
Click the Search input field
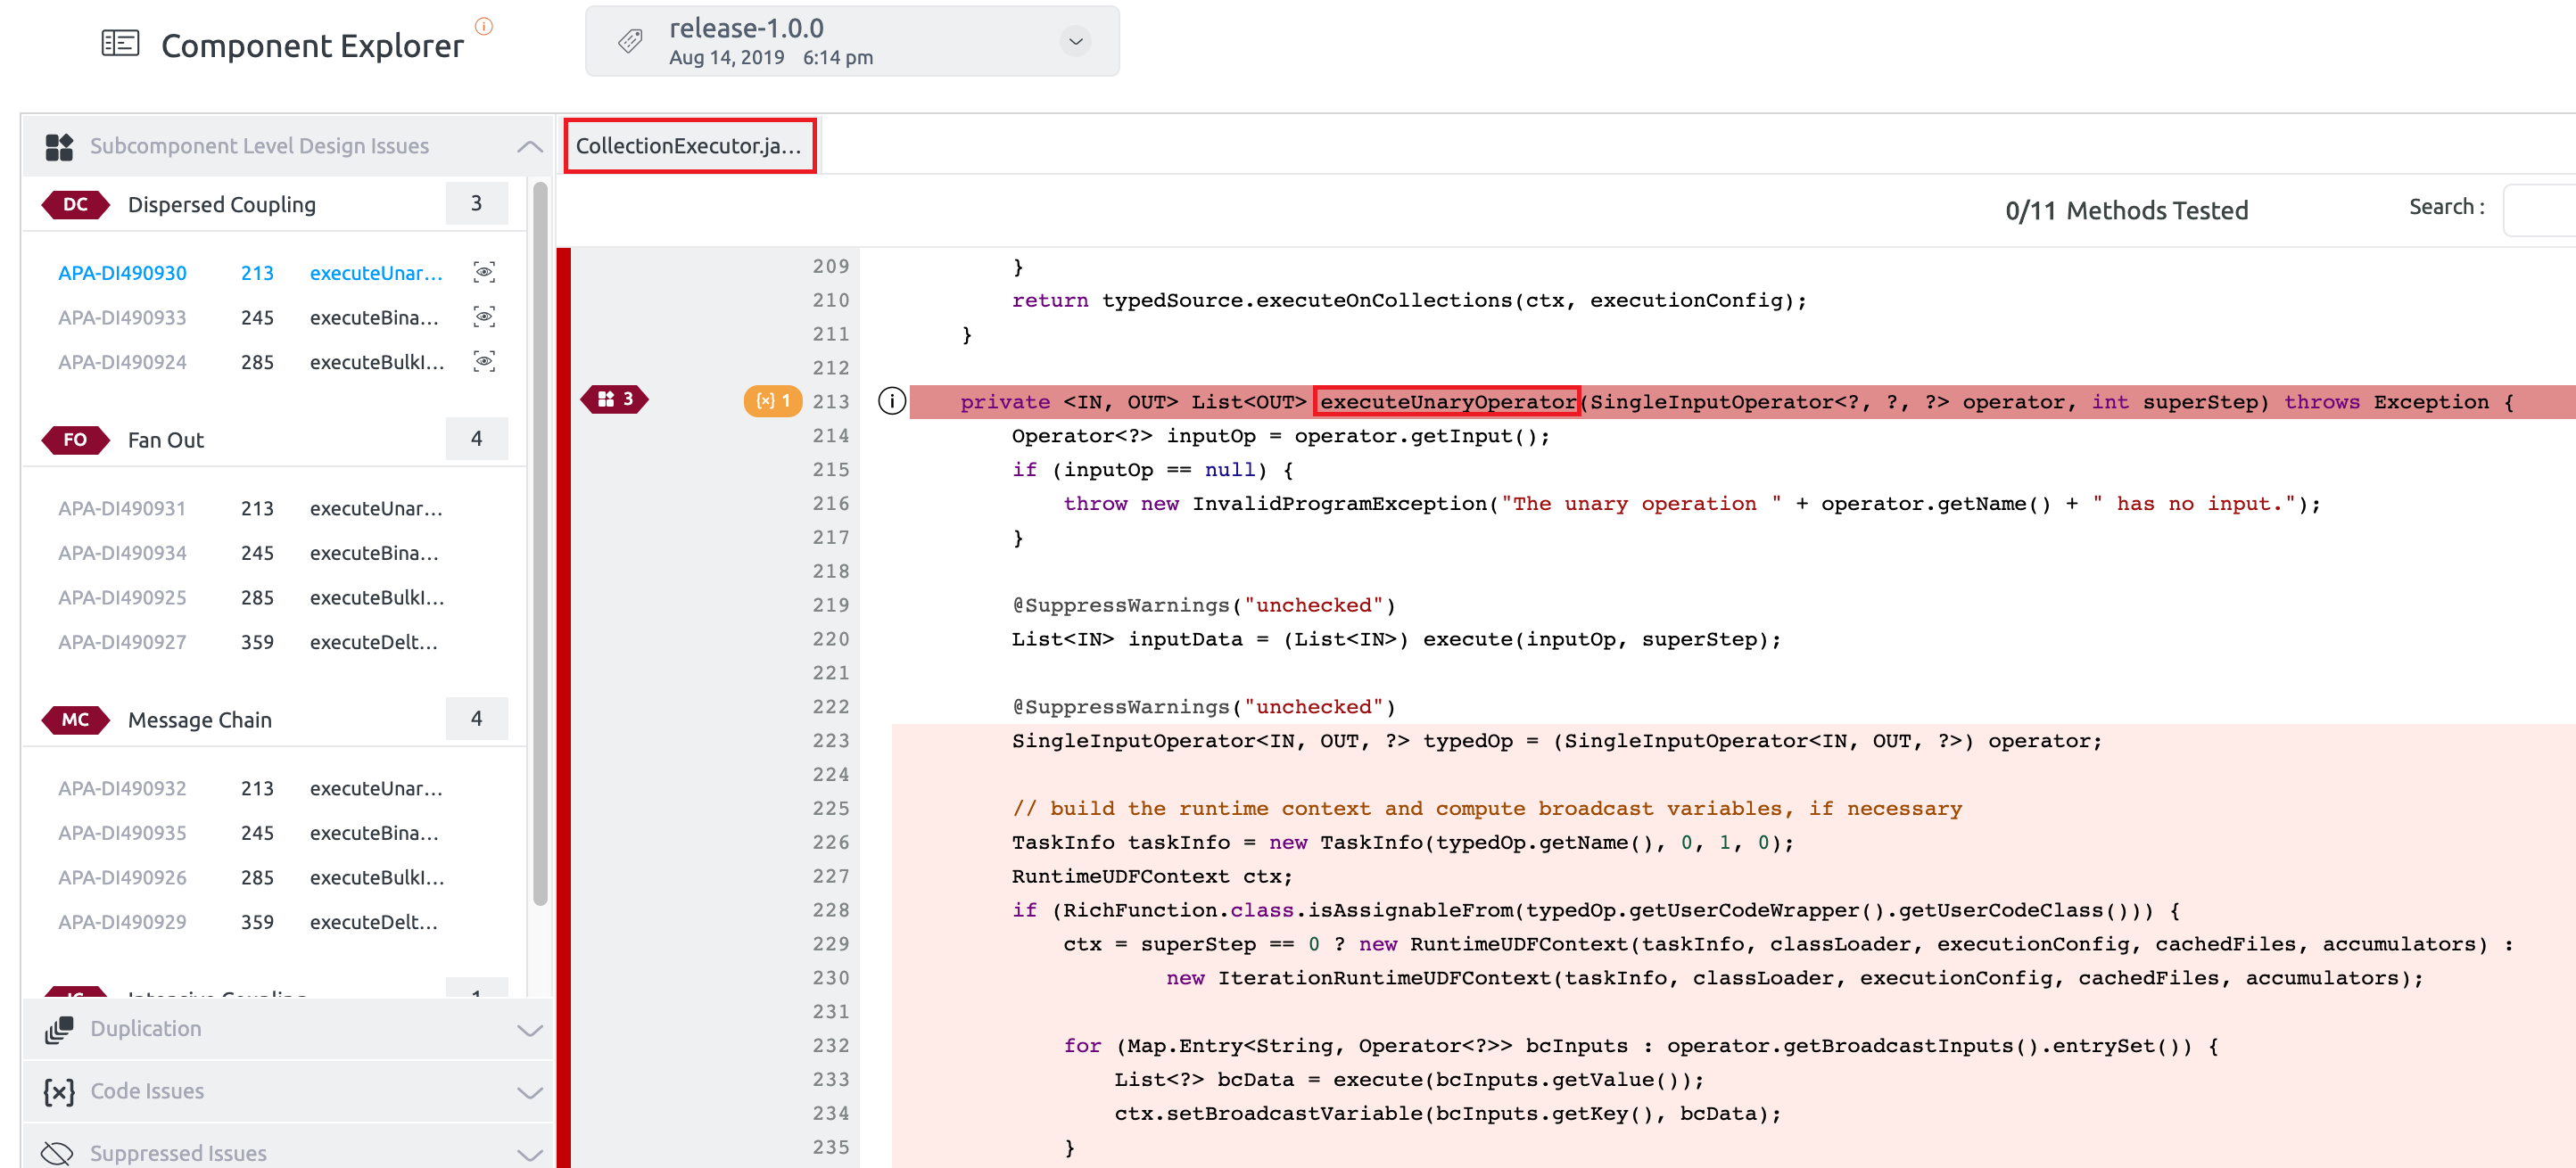coord(2539,209)
